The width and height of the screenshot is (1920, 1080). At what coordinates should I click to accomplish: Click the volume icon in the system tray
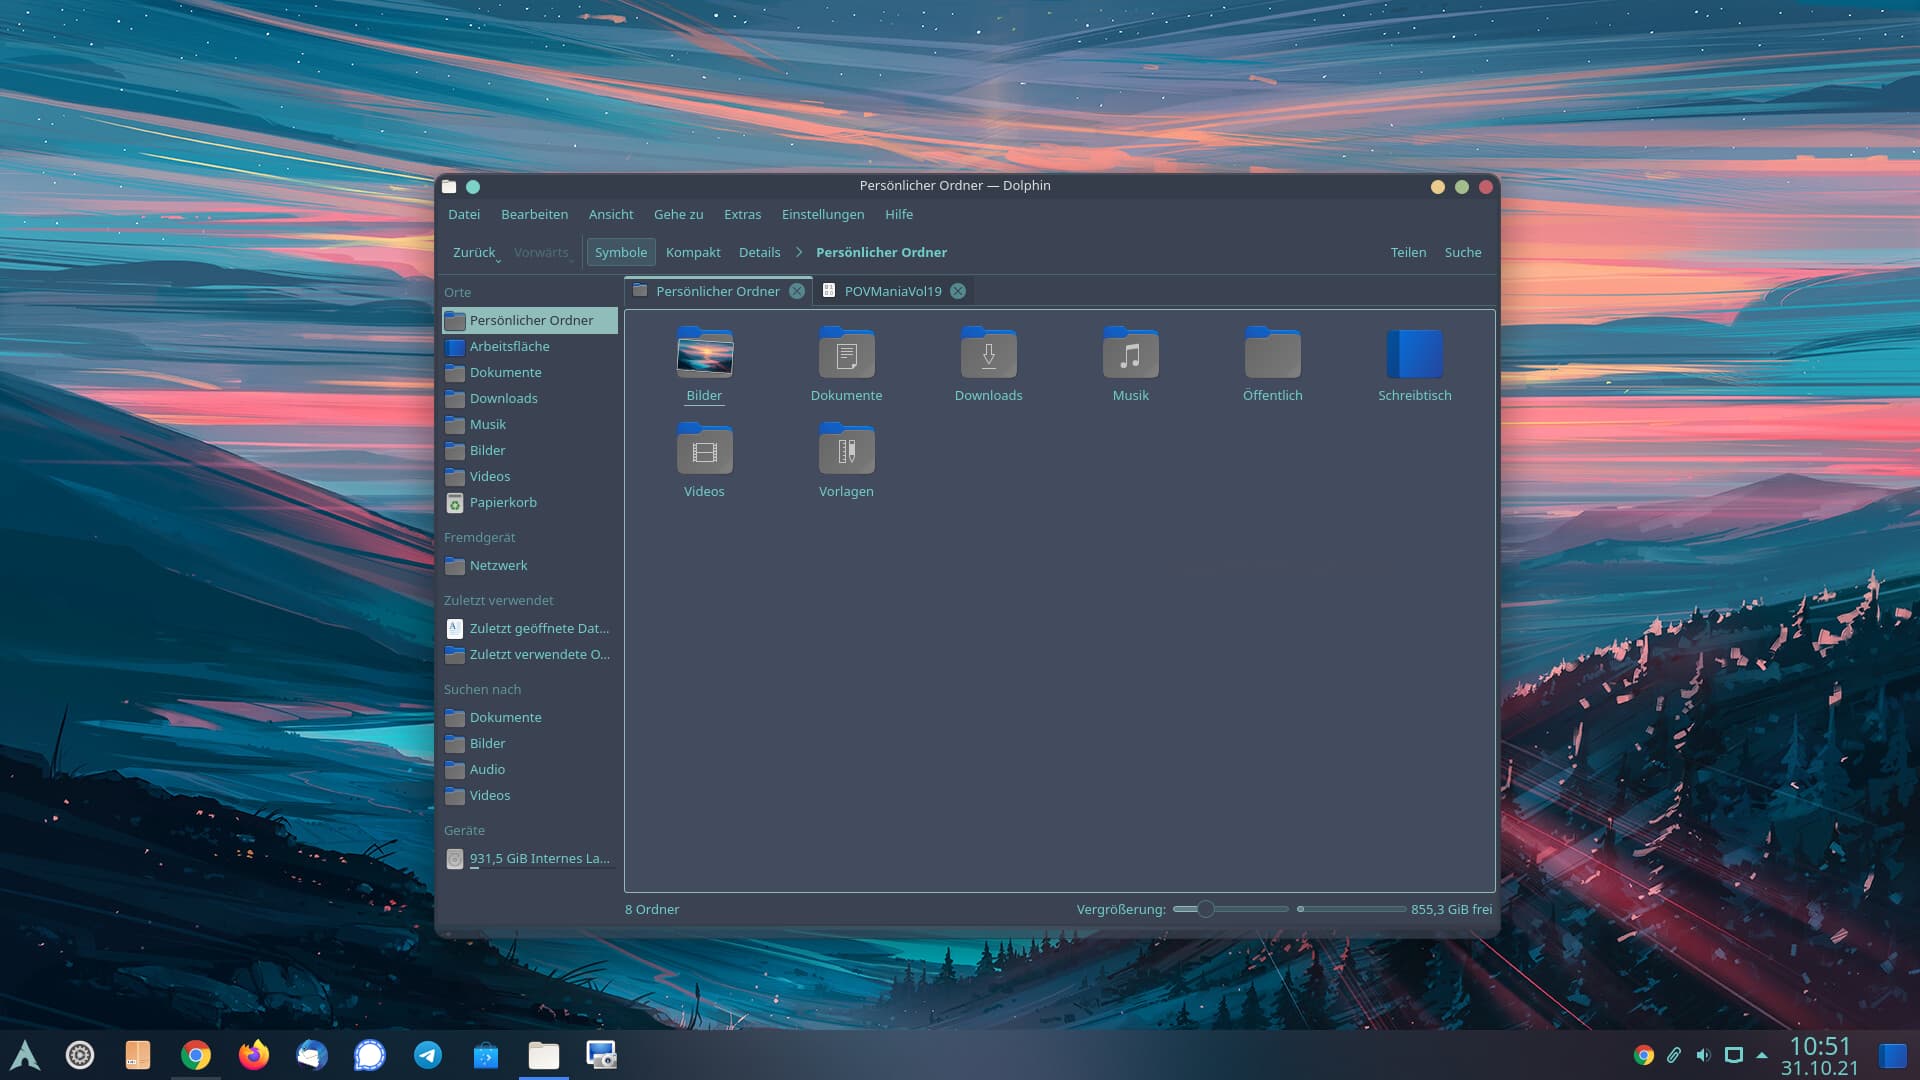click(x=1703, y=1054)
